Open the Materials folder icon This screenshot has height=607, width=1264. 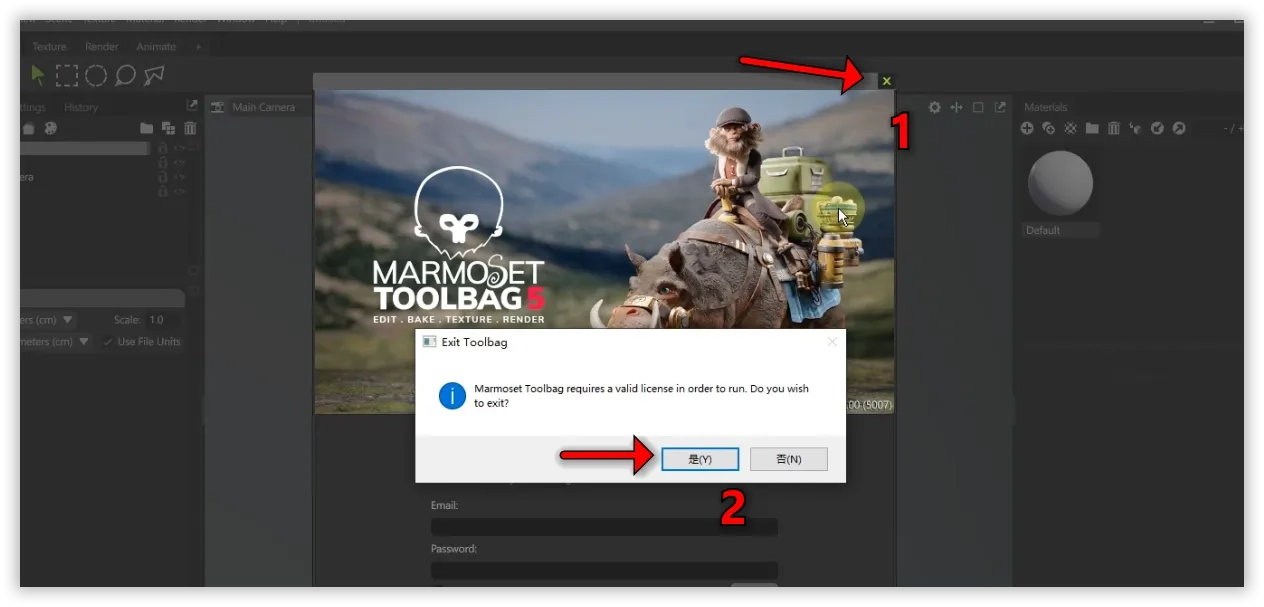1092,128
